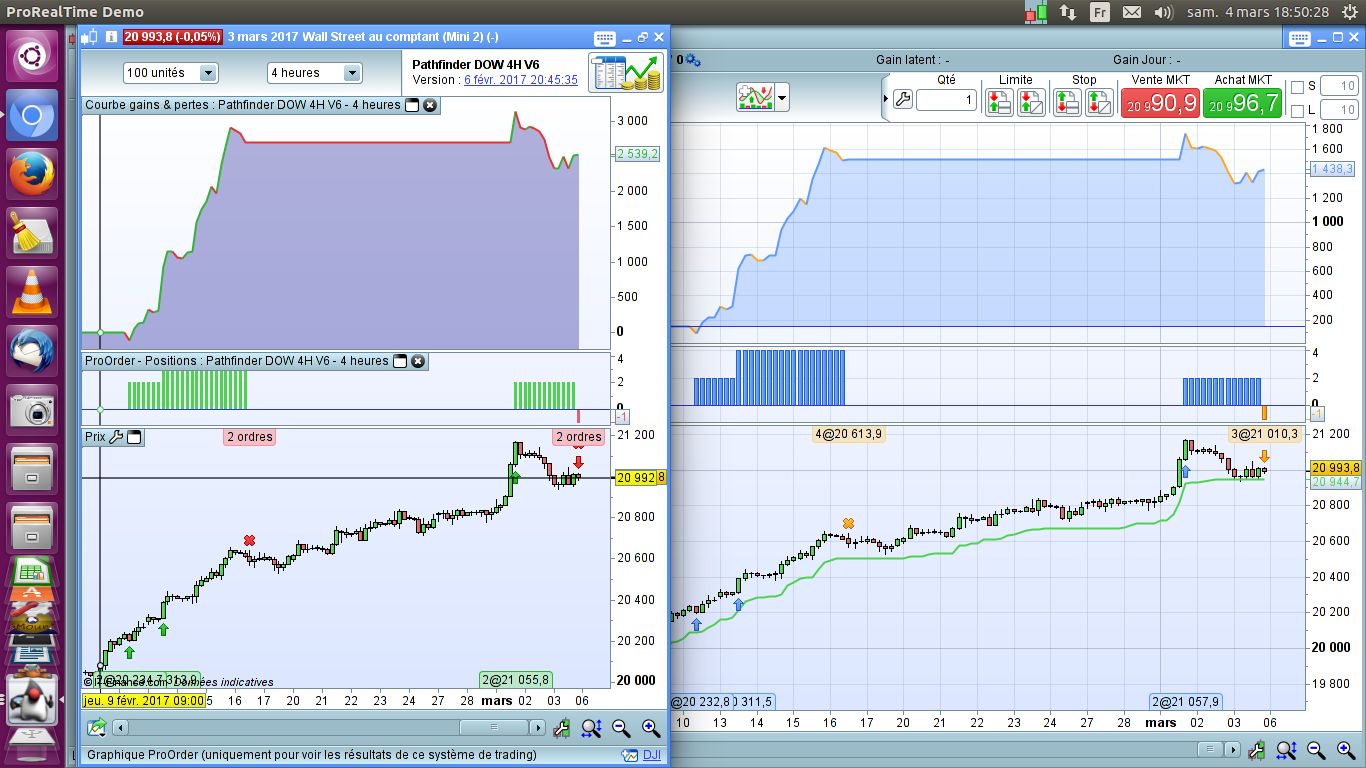
Task: Maximize the Courbe gains & pertes panel
Action: [411, 105]
